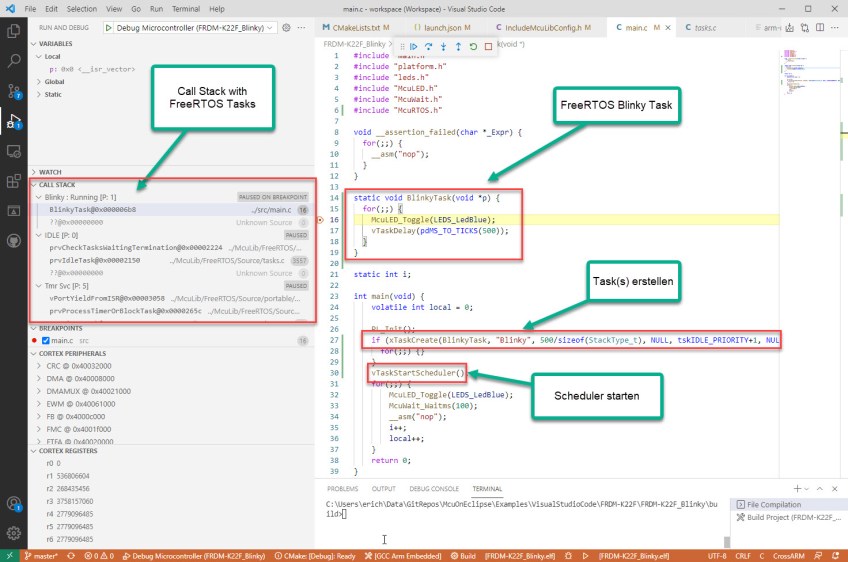This screenshot has width=848, height=562.
Task: Select BlinkyTask frame in call stack
Action: pyautogui.click(x=93, y=210)
